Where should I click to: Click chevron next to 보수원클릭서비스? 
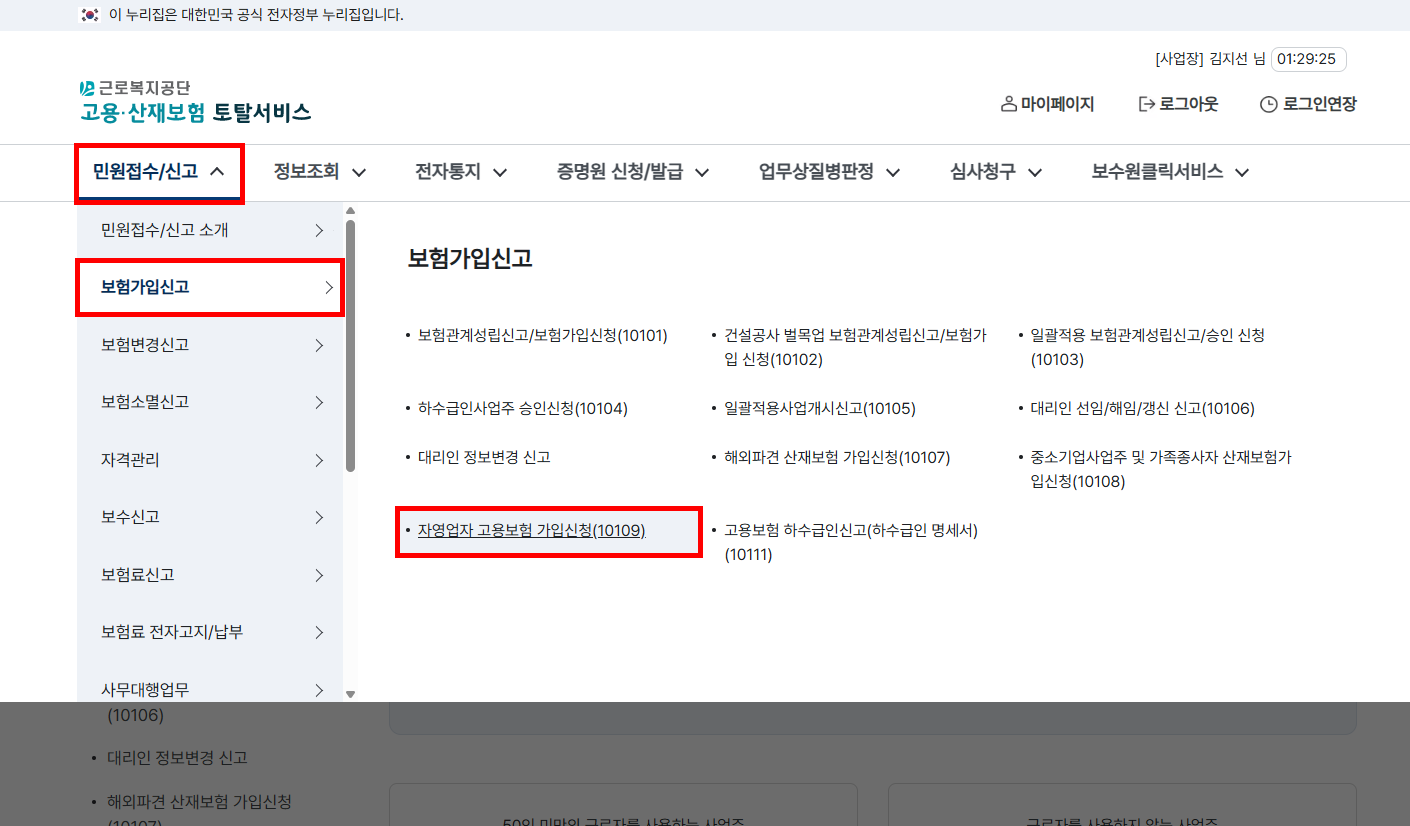point(1242,173)
